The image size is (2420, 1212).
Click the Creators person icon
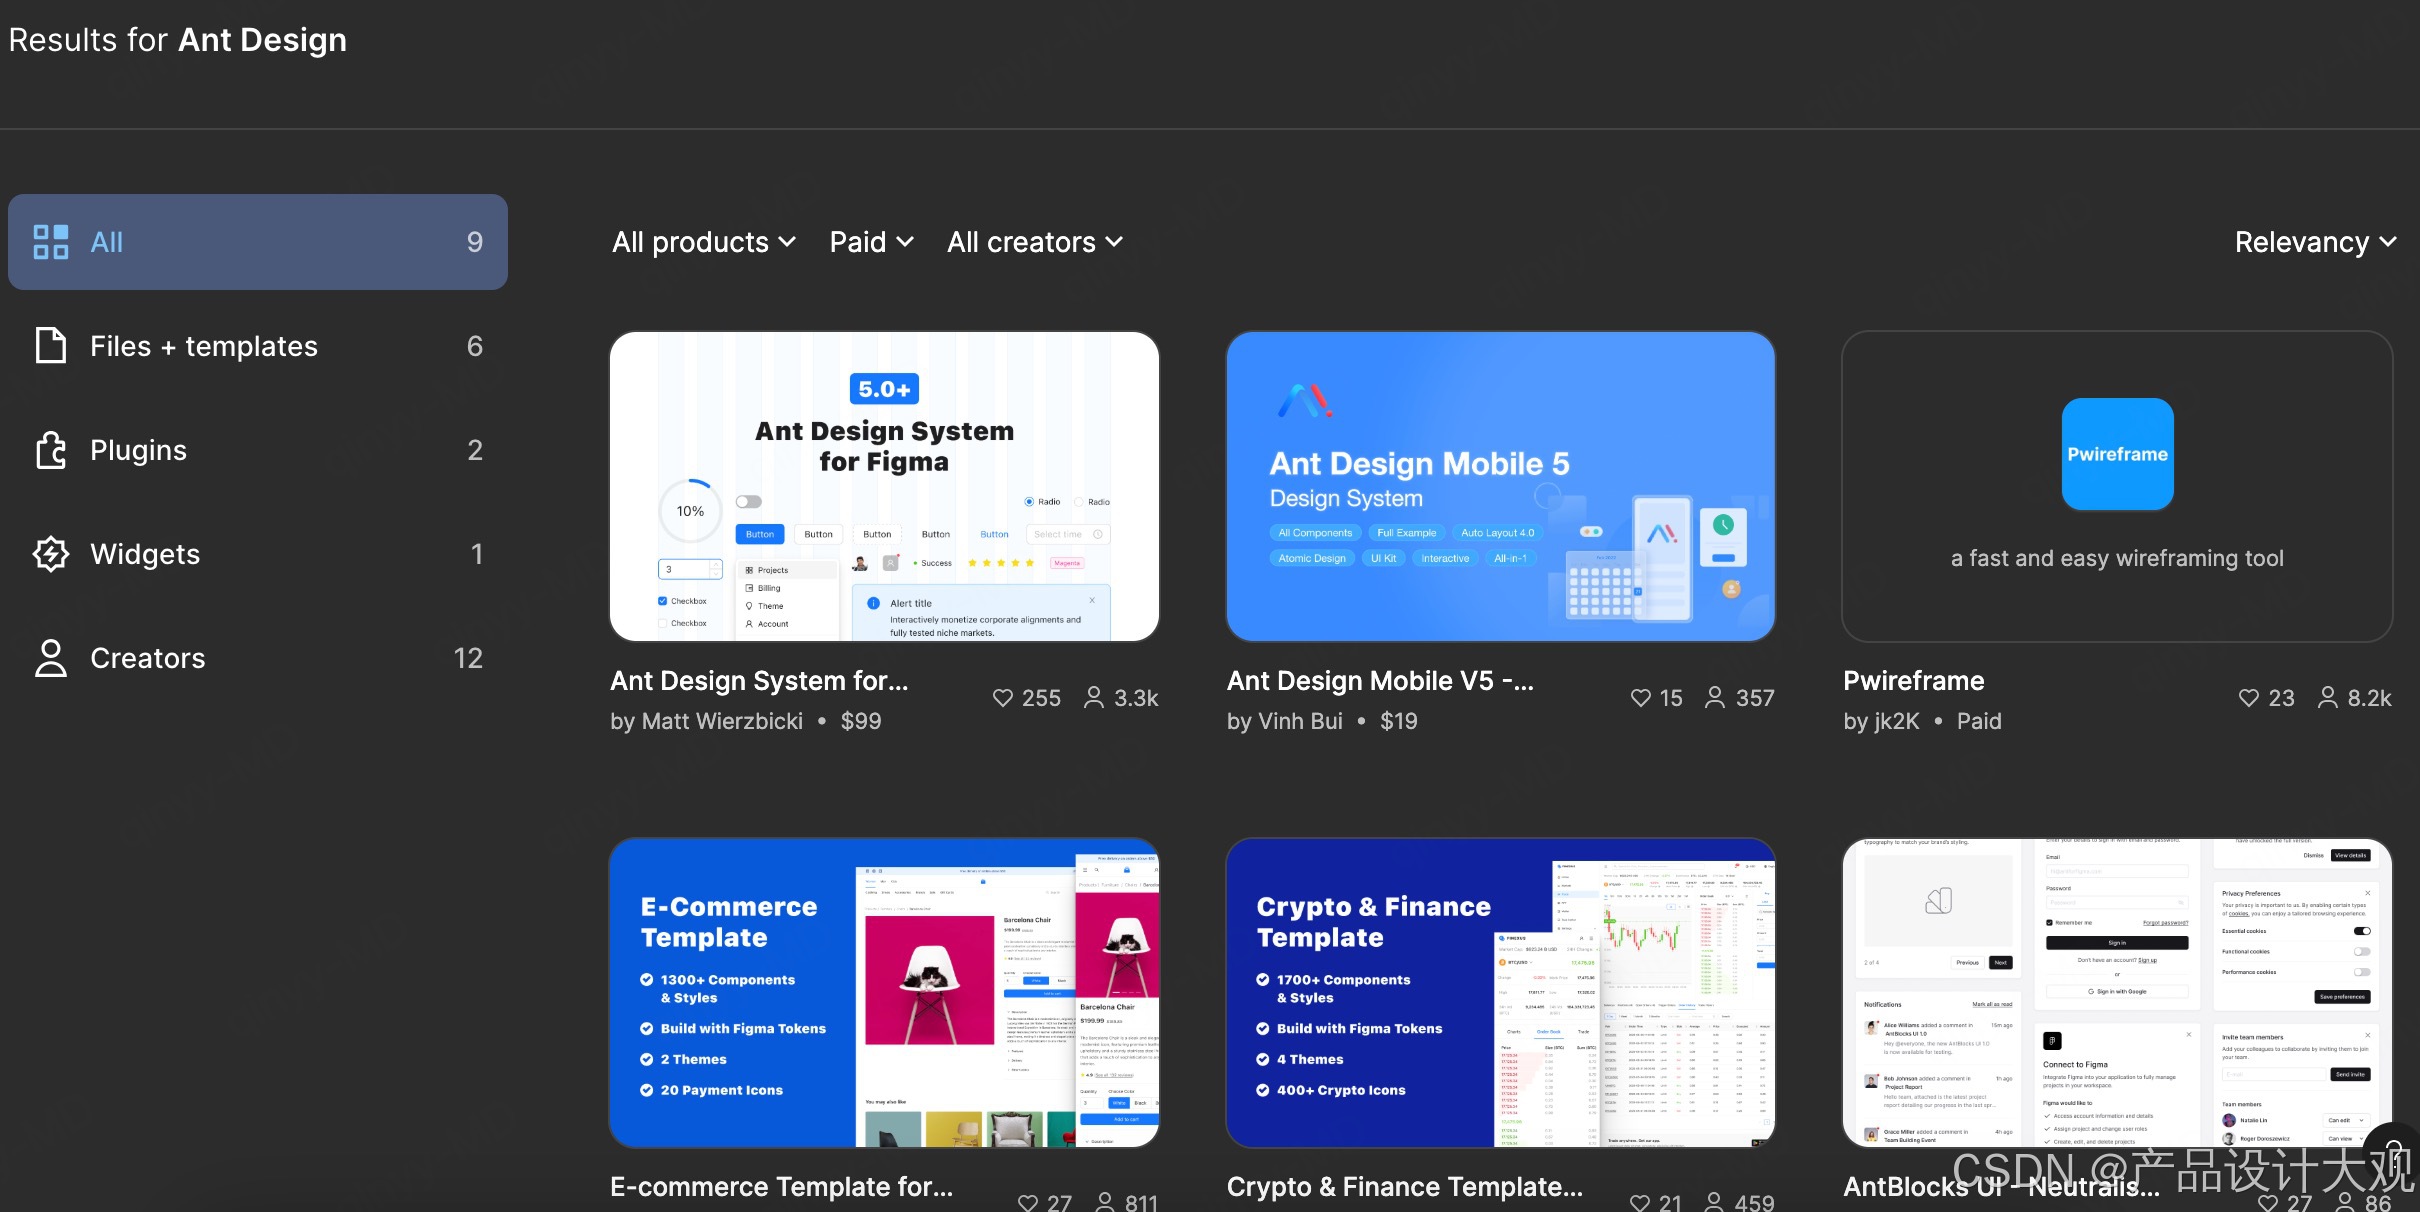(51, 658)
